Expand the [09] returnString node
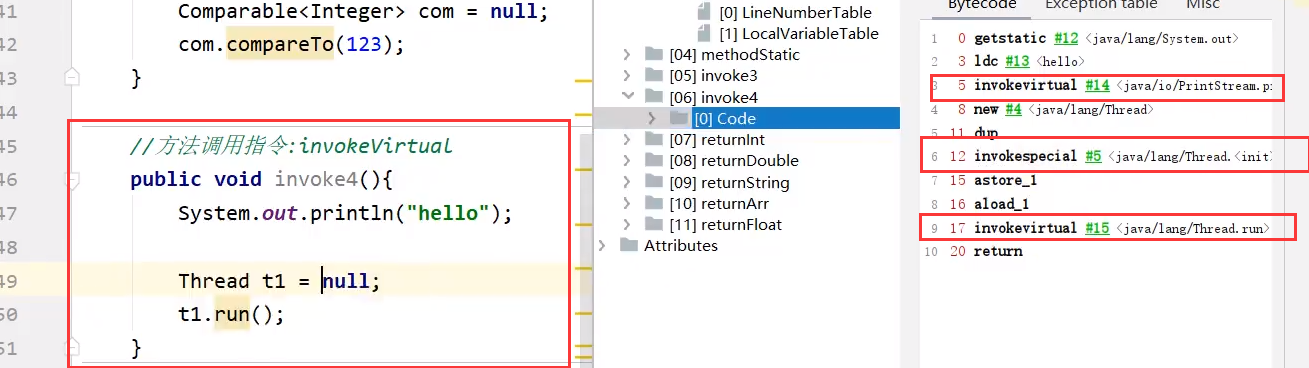1309x368 pixels. tap(627, 183)
